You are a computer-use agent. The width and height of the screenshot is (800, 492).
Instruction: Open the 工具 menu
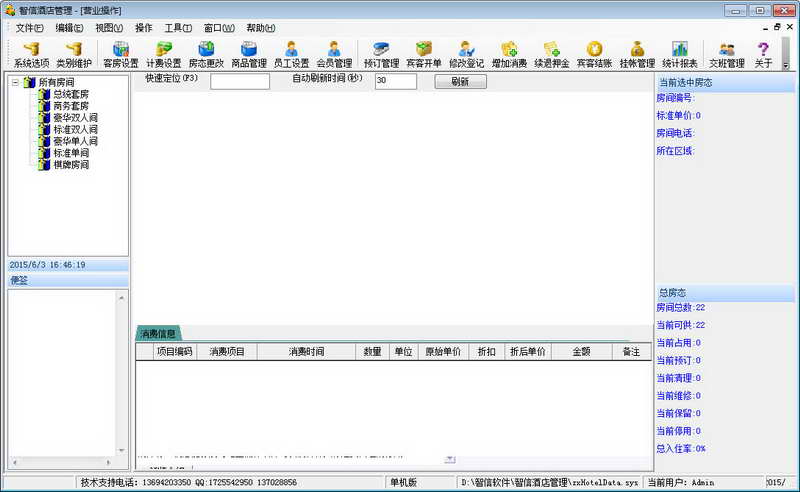coord(178,28)
